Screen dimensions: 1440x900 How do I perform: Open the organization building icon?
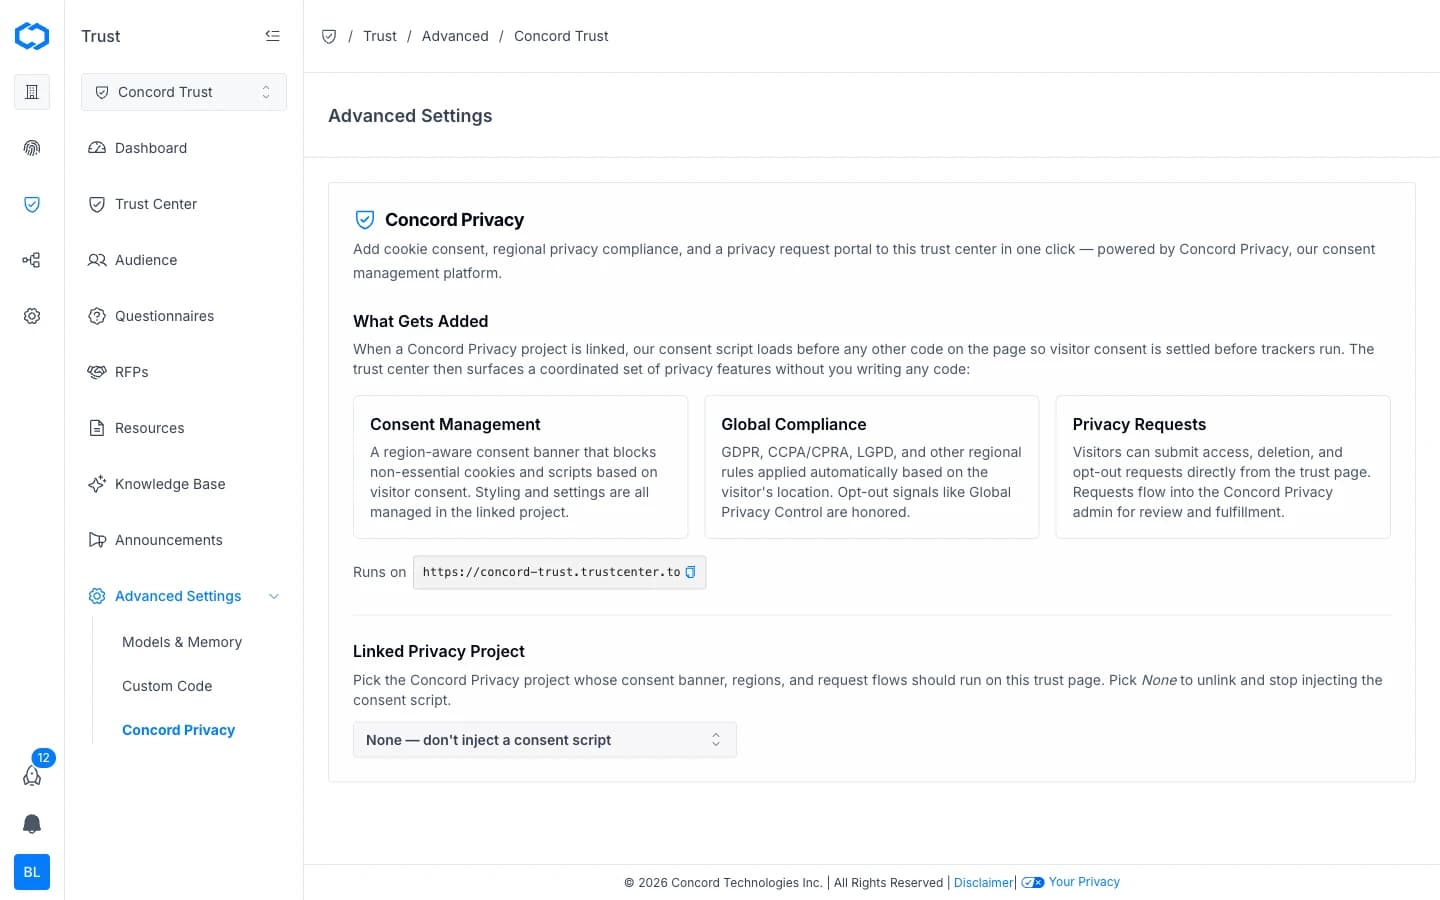32,92
